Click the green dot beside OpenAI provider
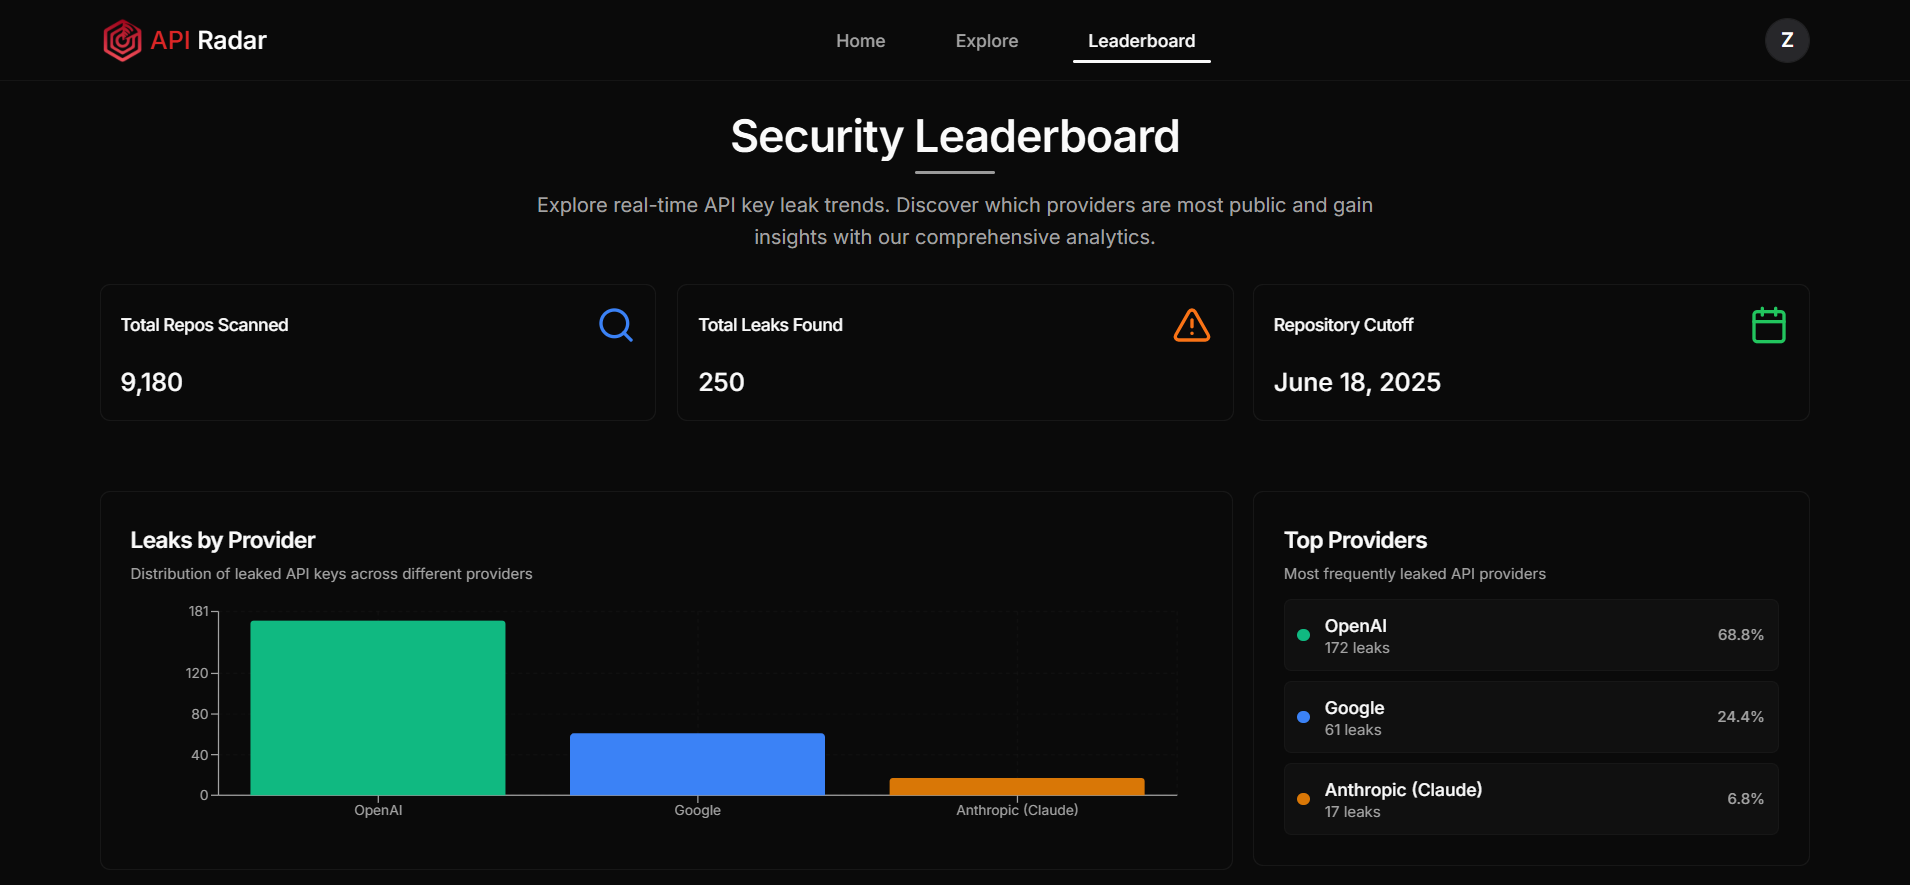This screenshot has width=1910, height=885. (1303, 635)
